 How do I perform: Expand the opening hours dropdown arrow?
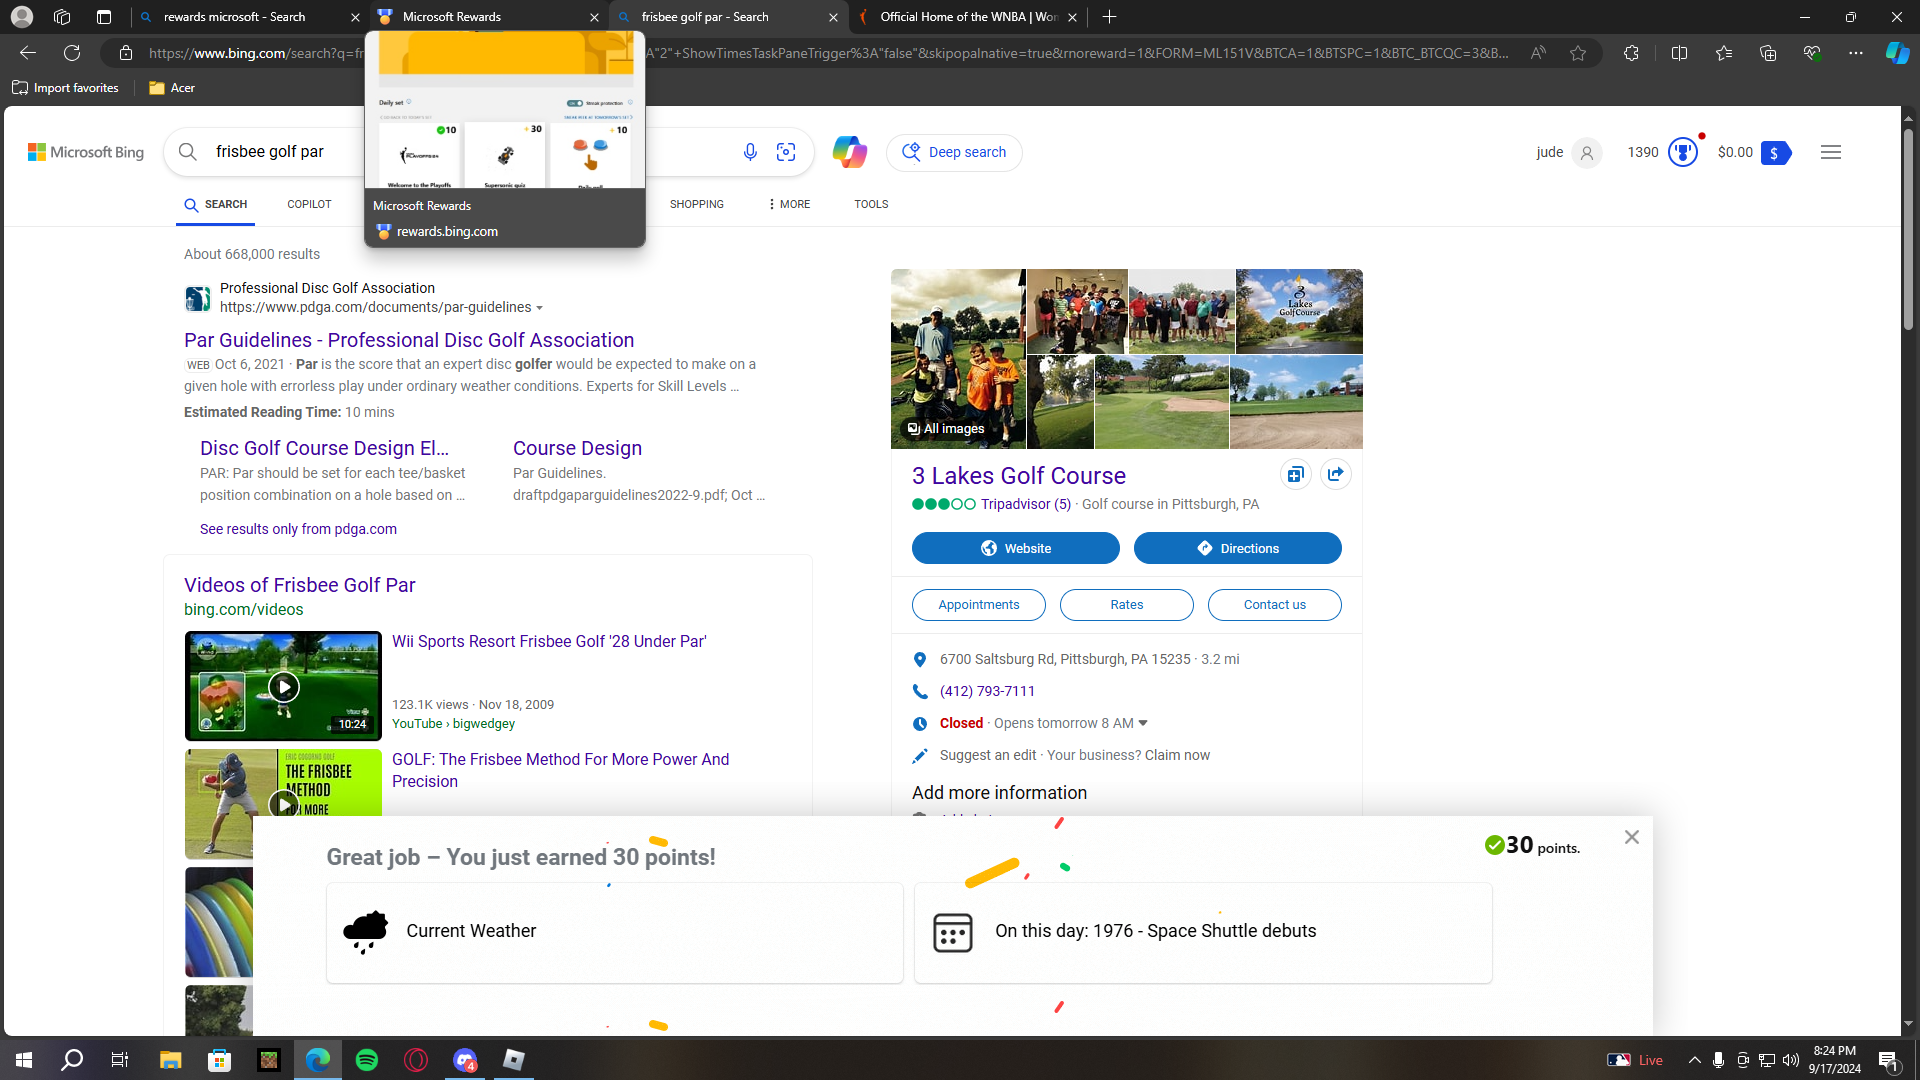[x=1143, y=723]
